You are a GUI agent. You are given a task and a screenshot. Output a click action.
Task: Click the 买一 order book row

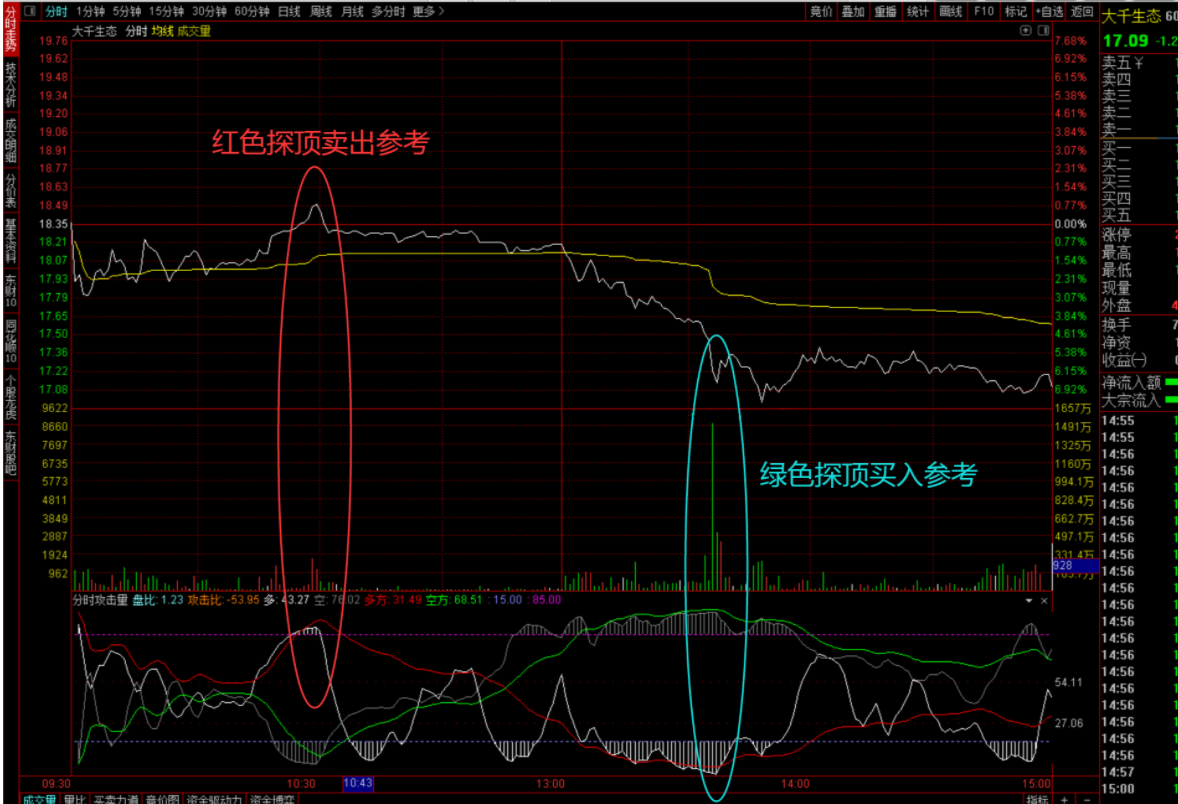(1140, 148)
